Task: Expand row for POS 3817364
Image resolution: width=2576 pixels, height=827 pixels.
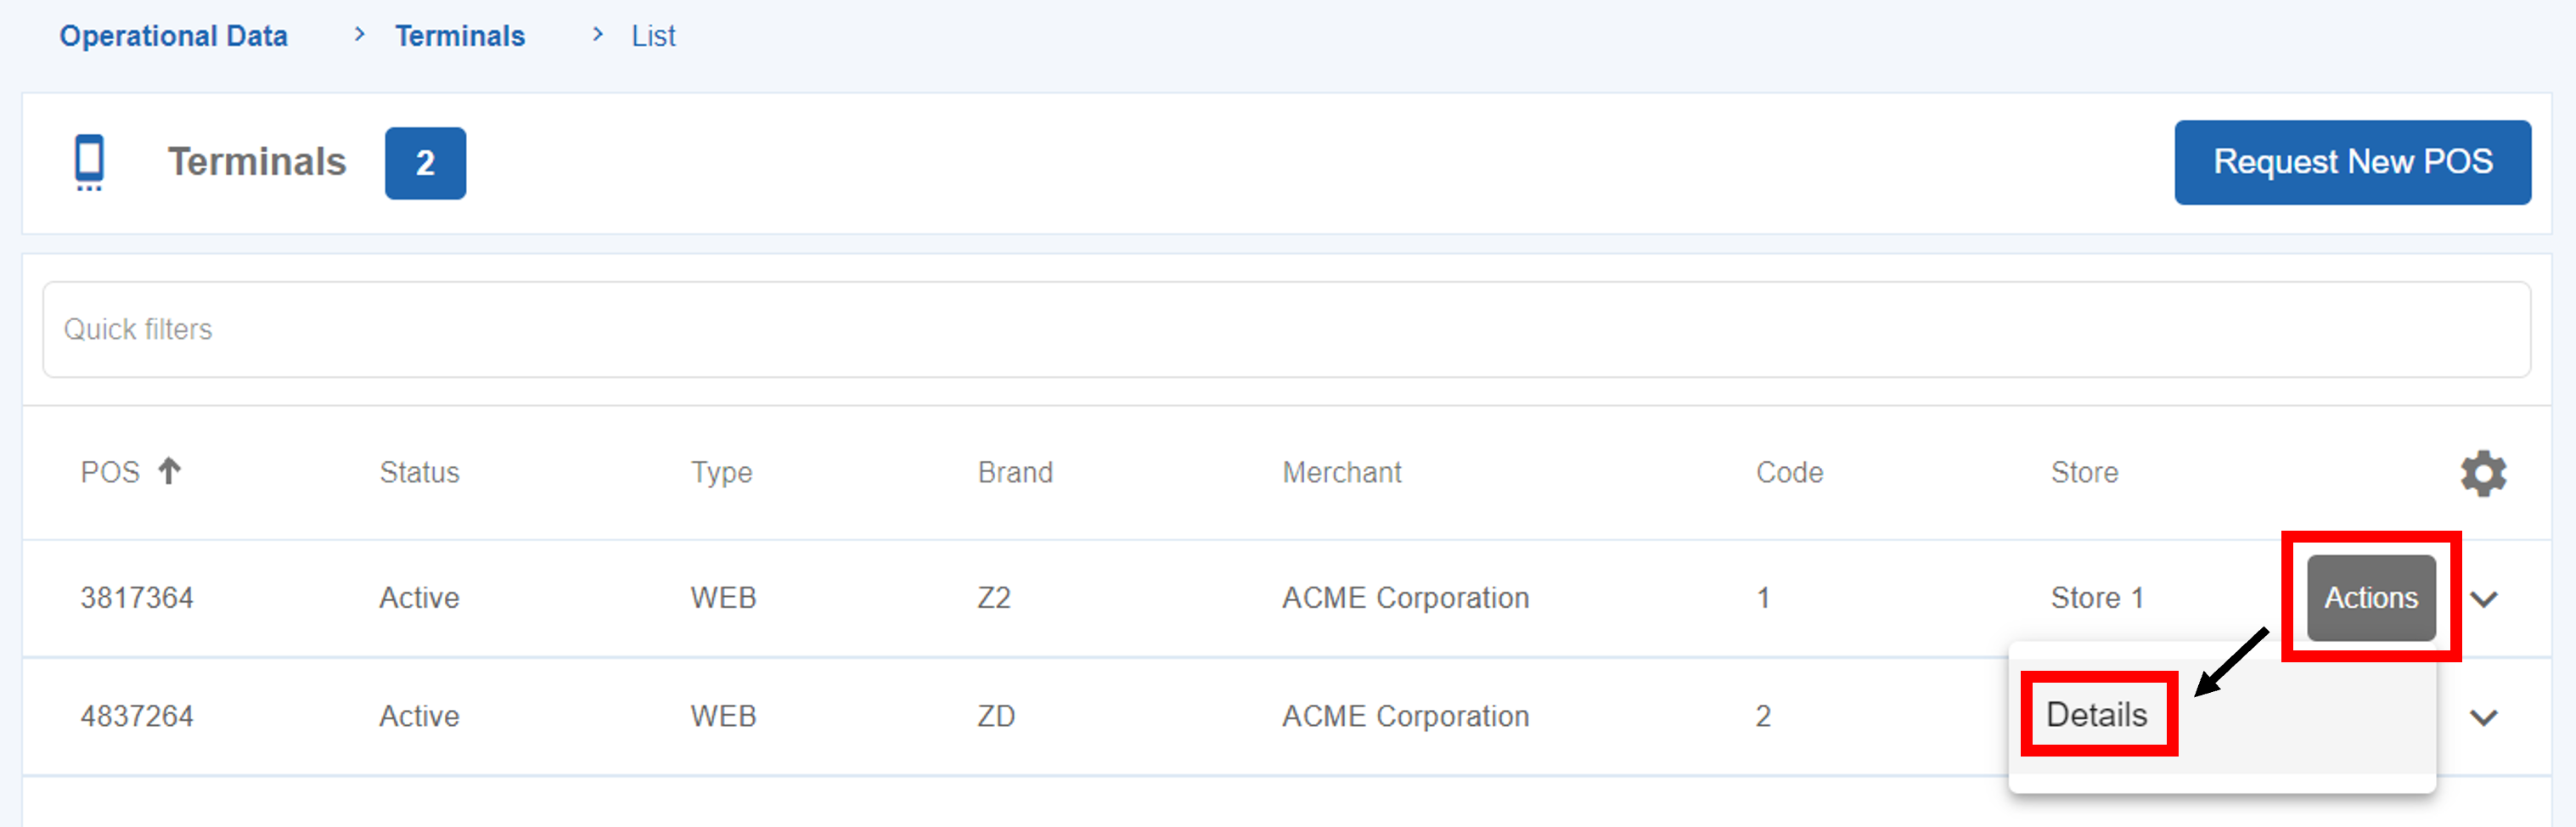Action: [x=2483, y=599]
